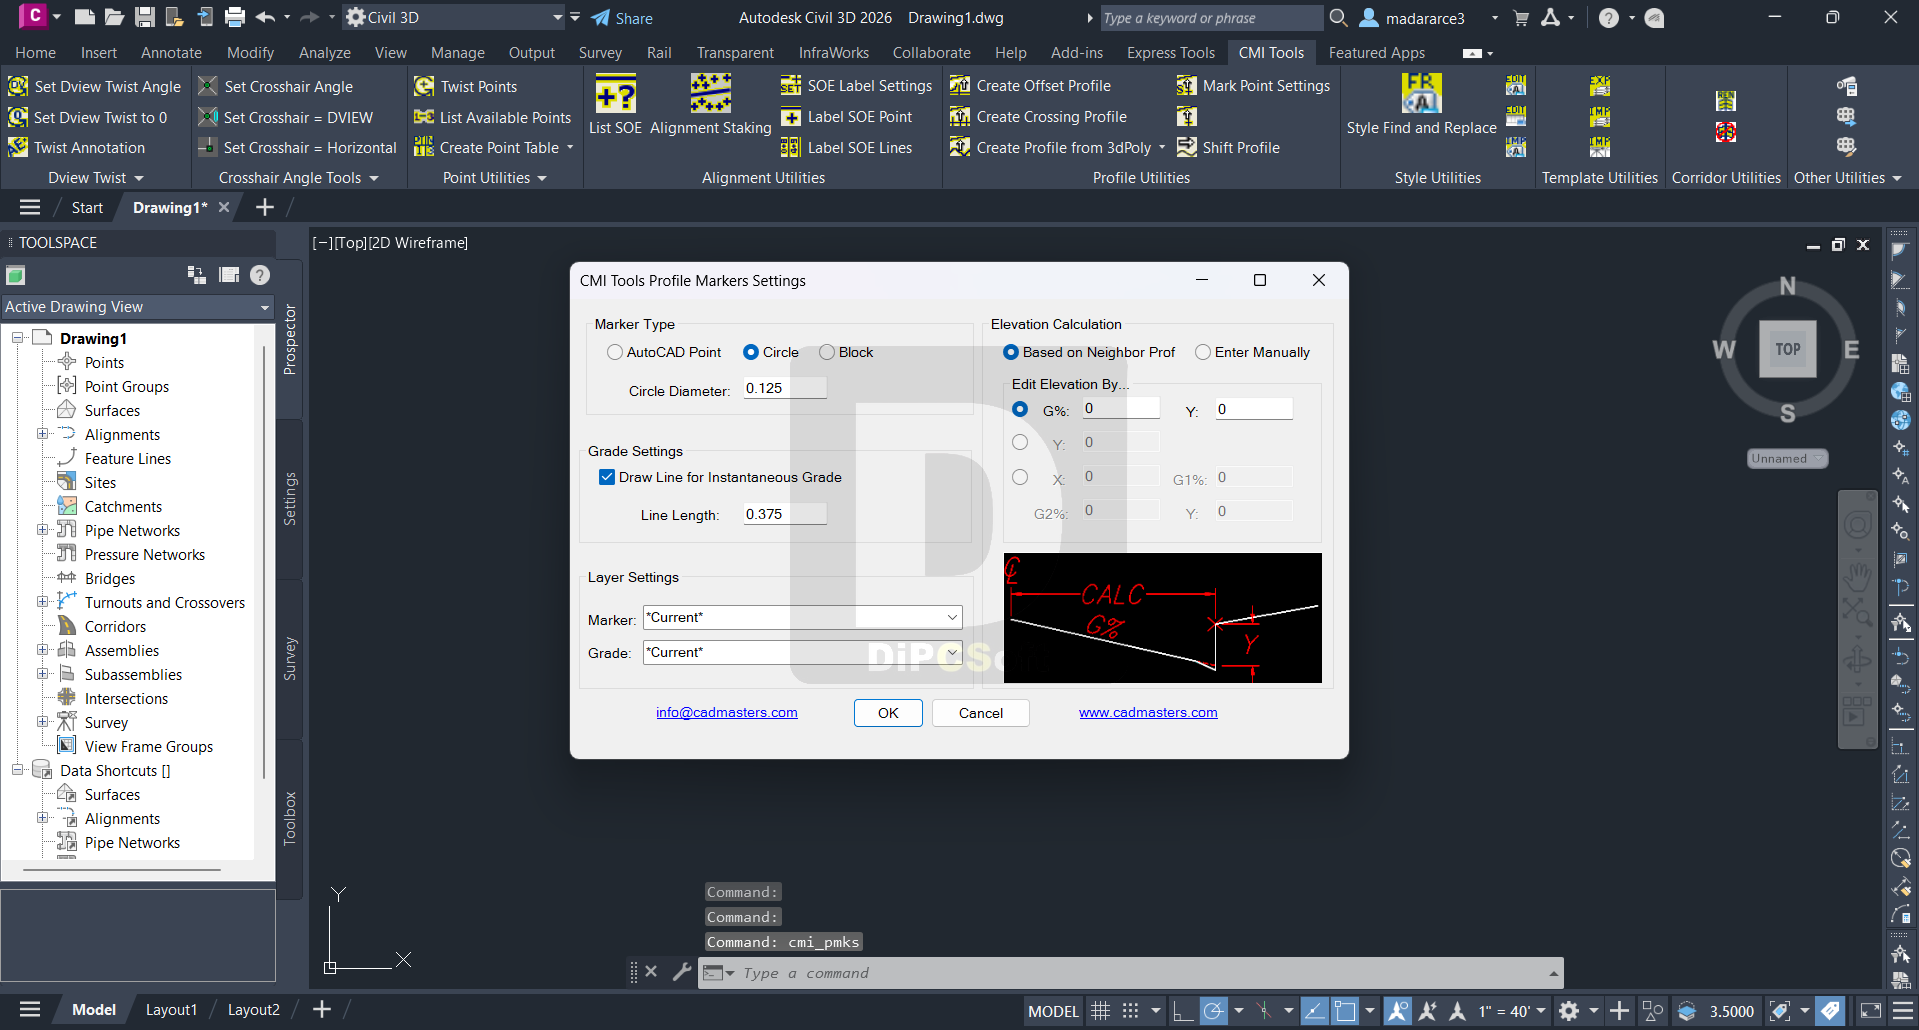Click the Line Length input field
Viewport: 1919px width, 1030px height.
coord(785,514)
